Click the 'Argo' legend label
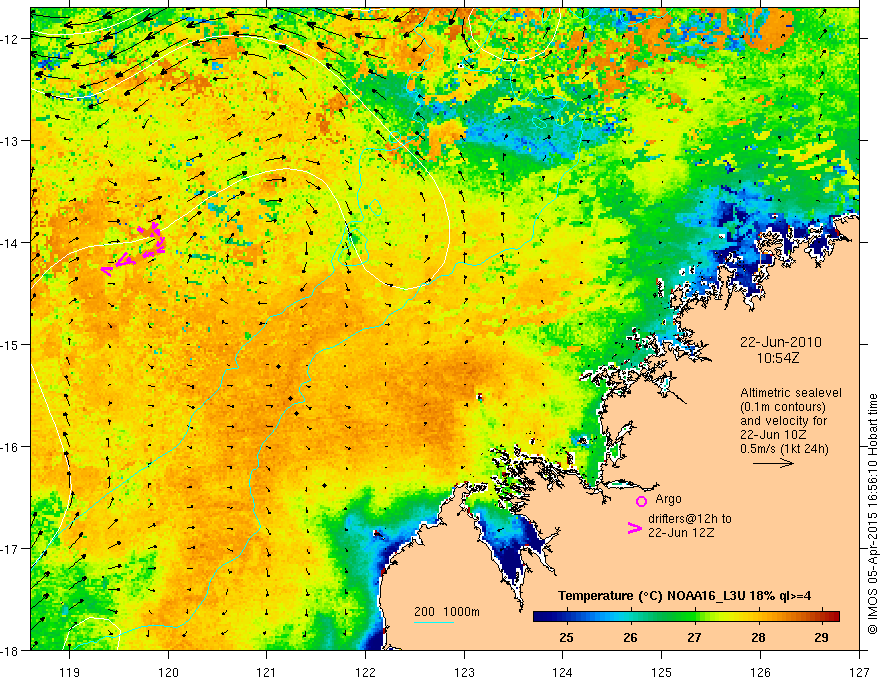The height and width of the screenshot is (680, 880). 668,499
